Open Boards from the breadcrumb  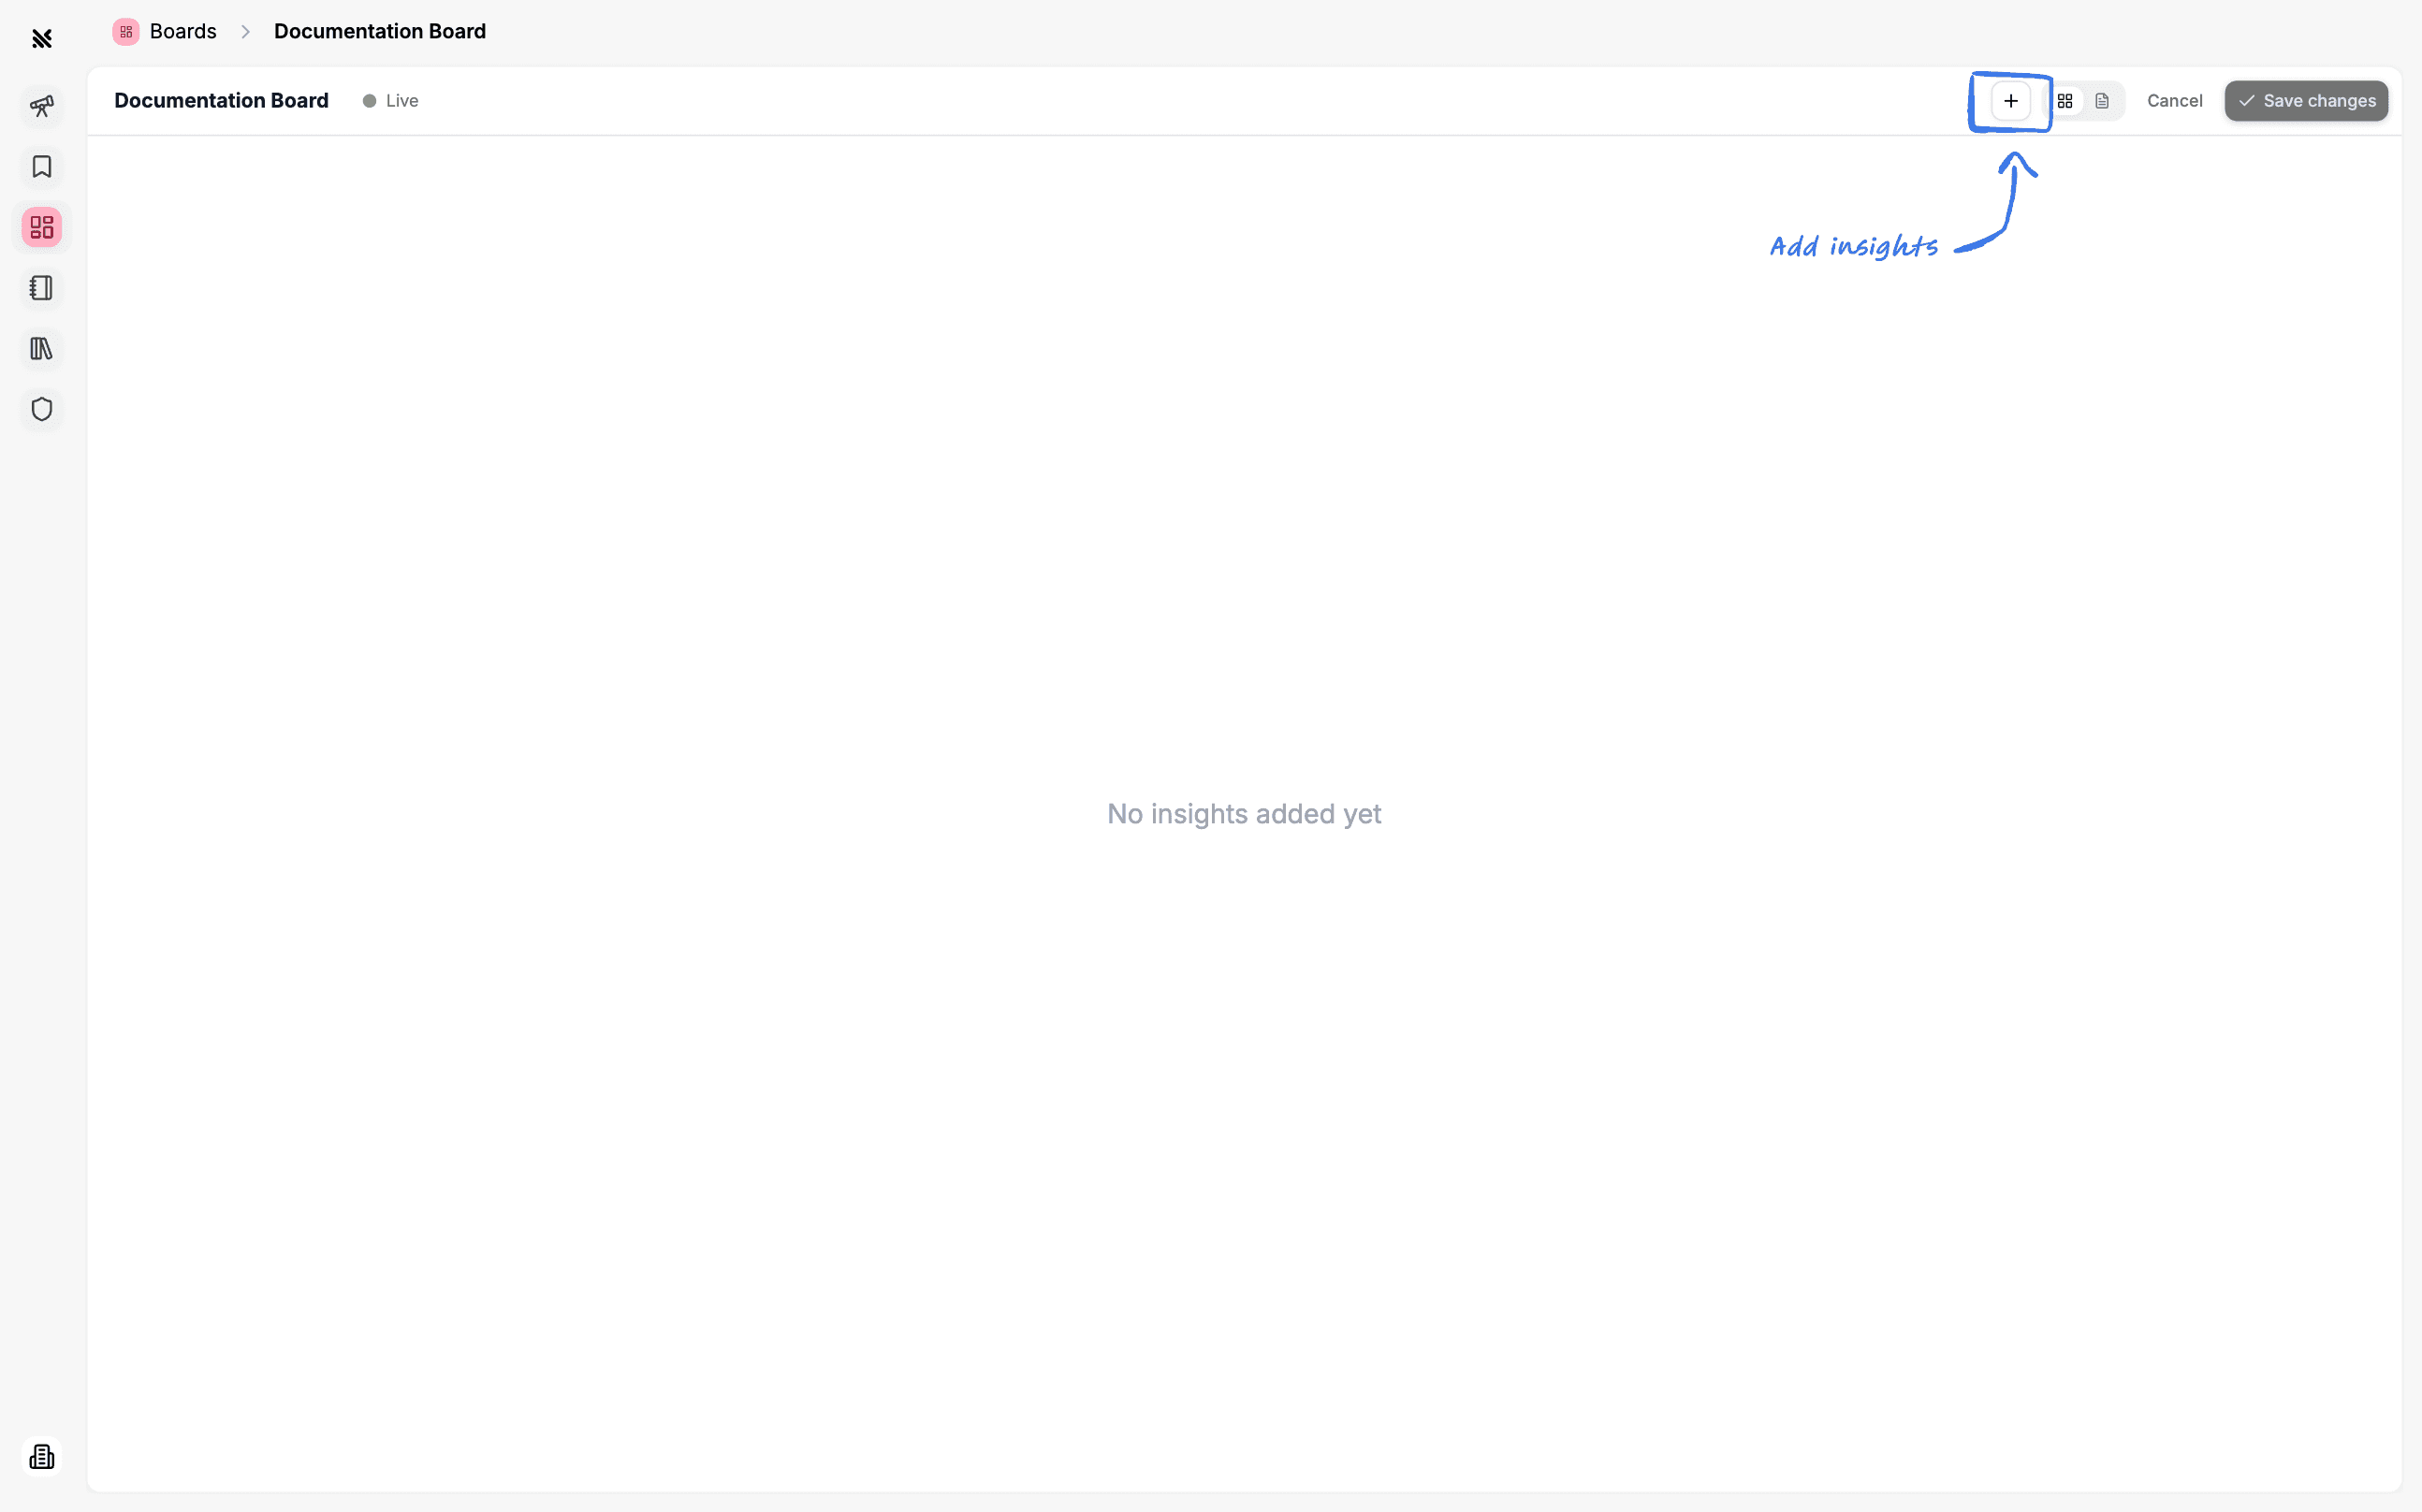click(182, 31)
